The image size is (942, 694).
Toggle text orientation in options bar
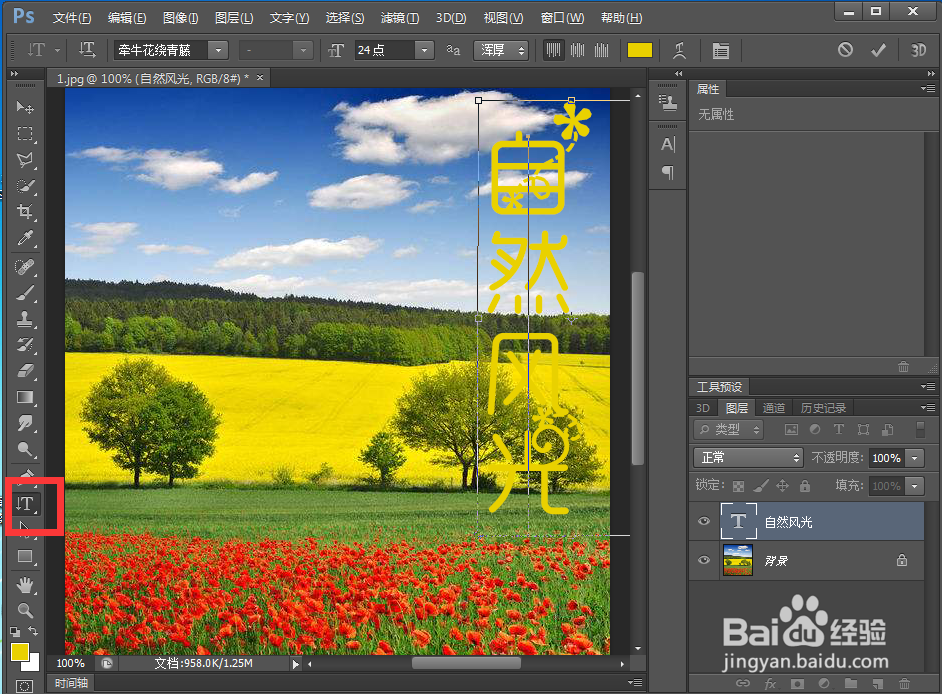[x=87, y=50]
